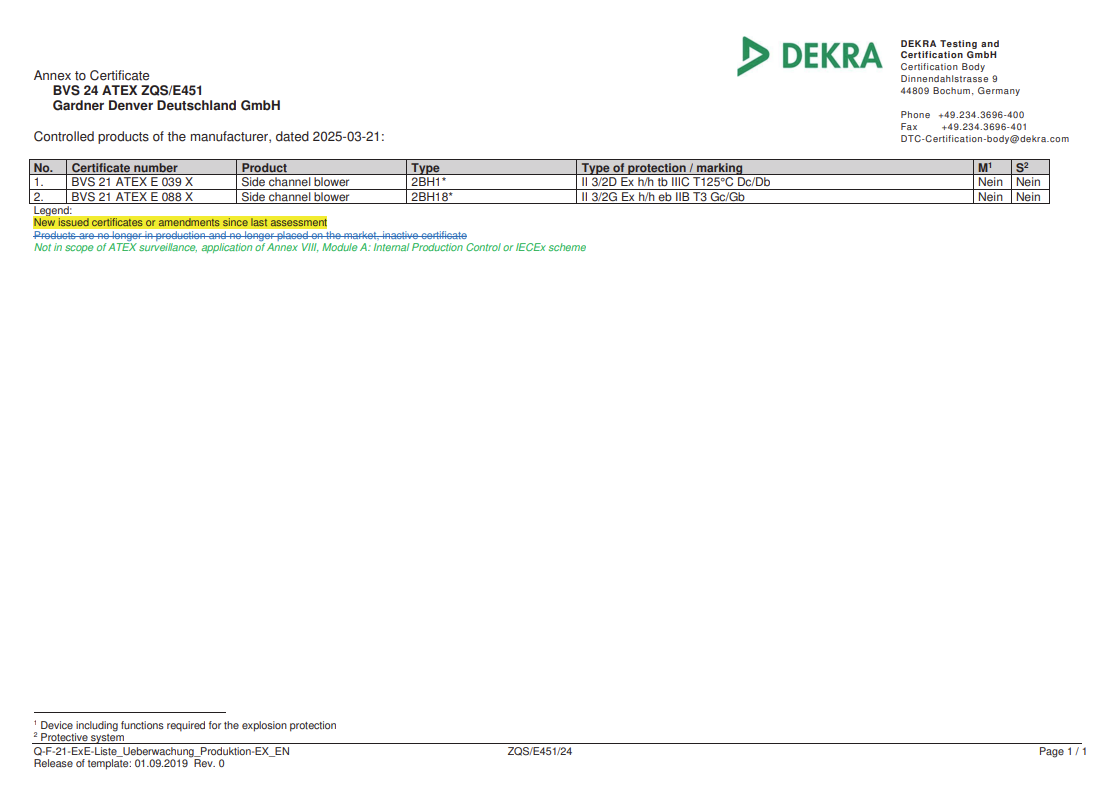This screenshot has width=1114, height=787.
Task: Click marking 'II 3/2G Ex h/h eb IIB T3 Gc/Gb'
Action: [774, 197]
